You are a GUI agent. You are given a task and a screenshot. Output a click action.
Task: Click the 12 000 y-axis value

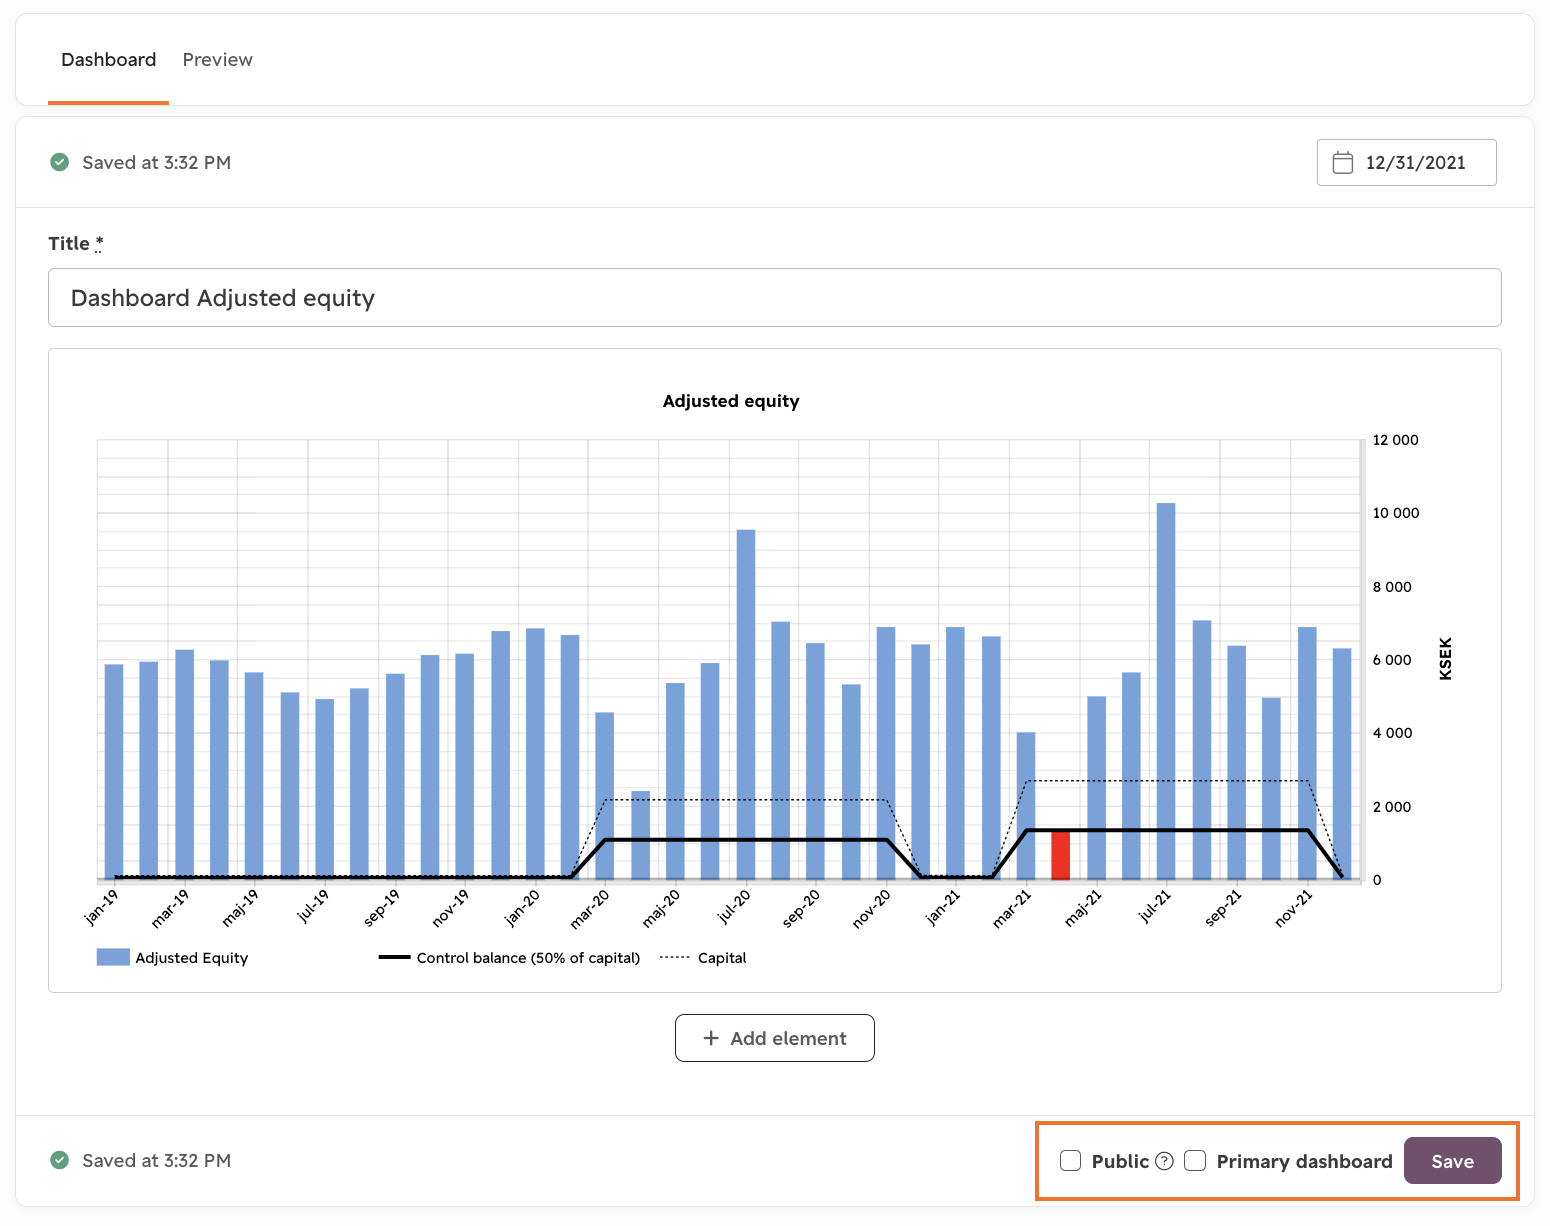[x=1396, y=440]
